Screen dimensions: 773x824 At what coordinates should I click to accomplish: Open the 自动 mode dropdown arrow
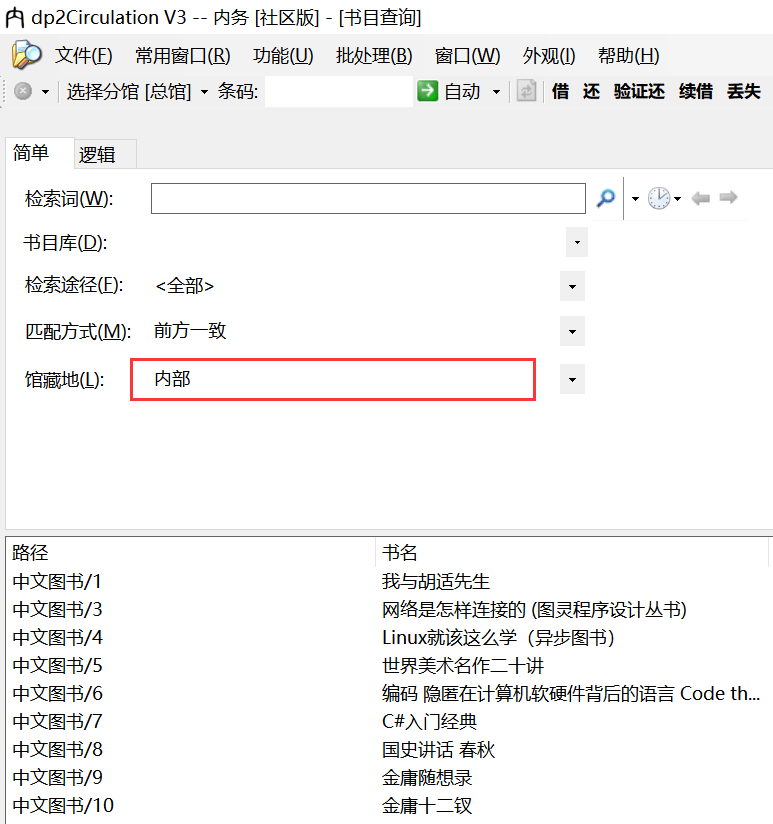(x=496, y=92)
